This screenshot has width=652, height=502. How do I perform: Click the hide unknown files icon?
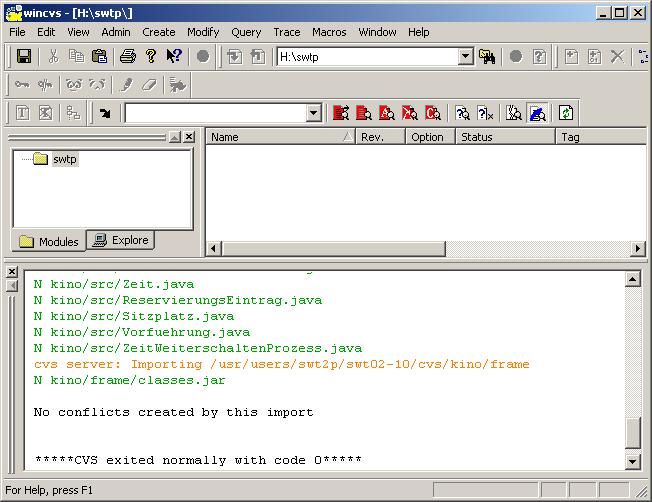485,113
